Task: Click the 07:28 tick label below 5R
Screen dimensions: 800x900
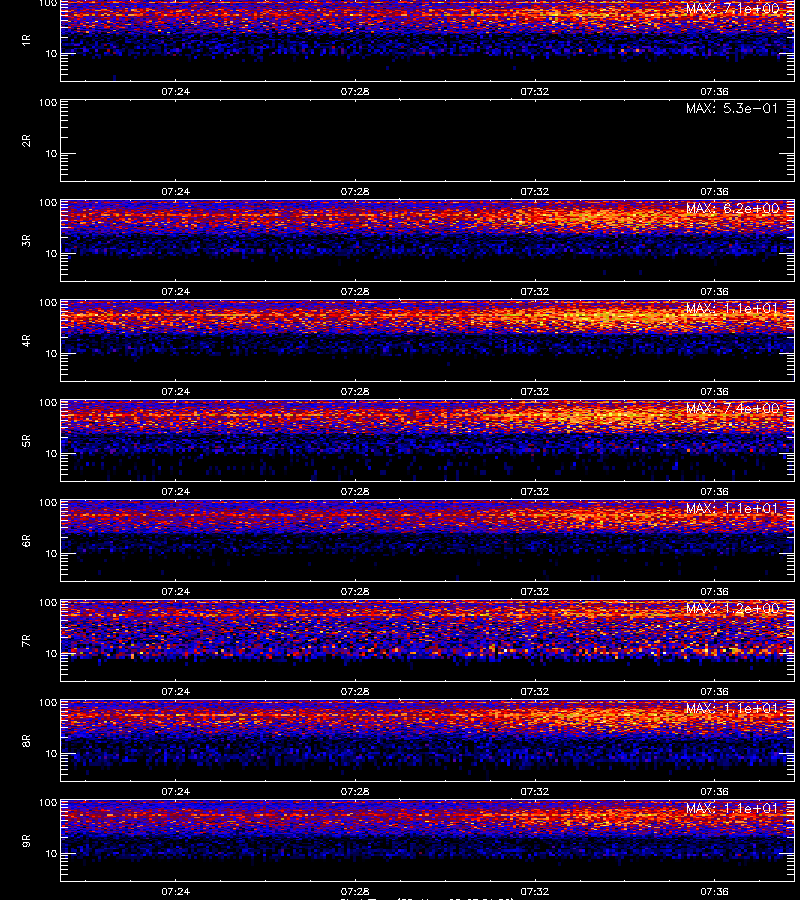Action: click(x=355, y=491)
